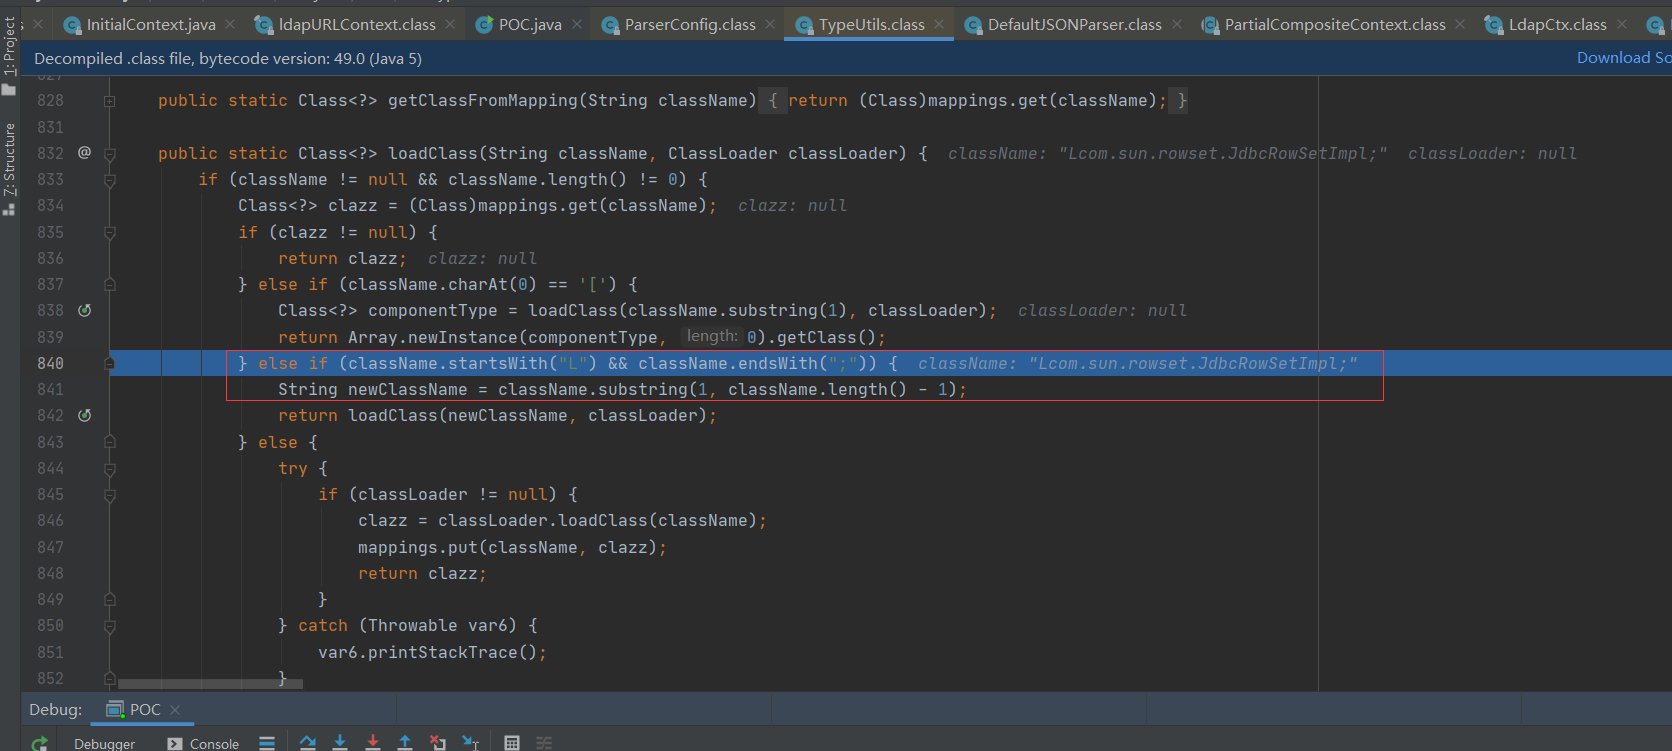Close the TypeUtils.class tab
Screen dimensions: 1672x751
(x=939, y=24)
